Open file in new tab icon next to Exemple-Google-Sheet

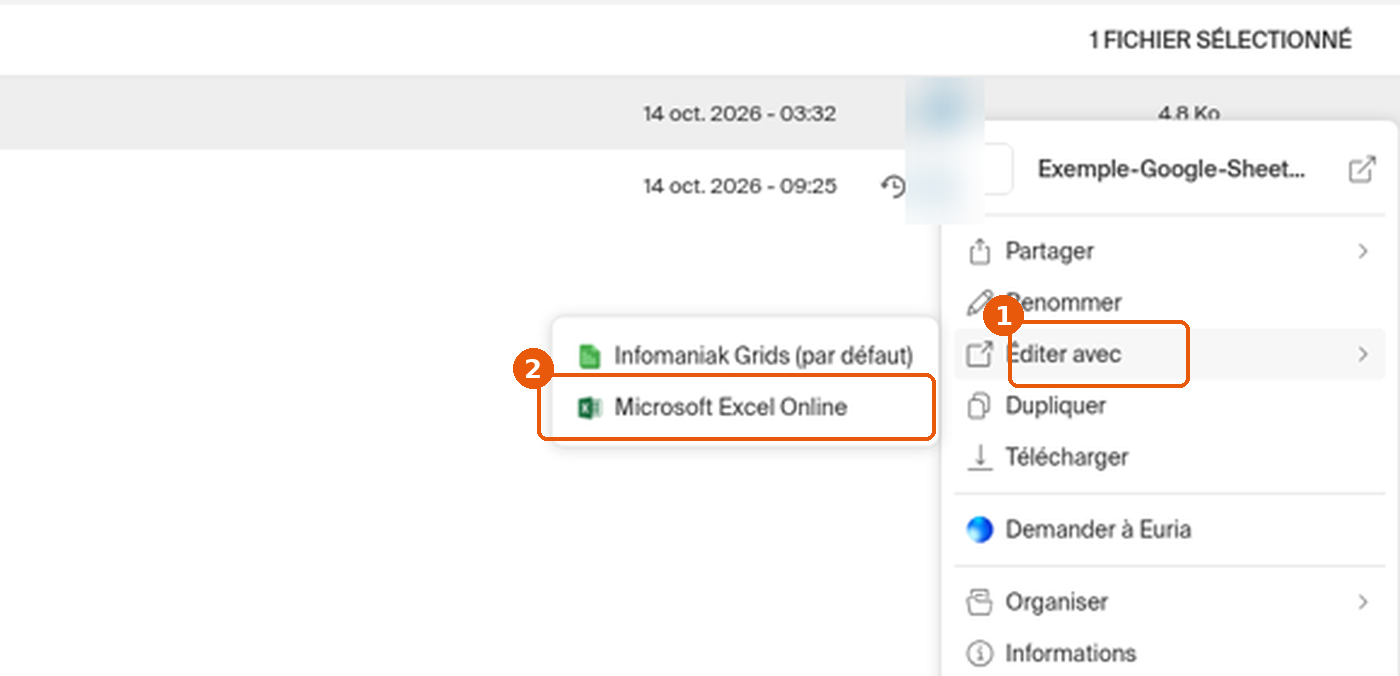point(1362,169)
